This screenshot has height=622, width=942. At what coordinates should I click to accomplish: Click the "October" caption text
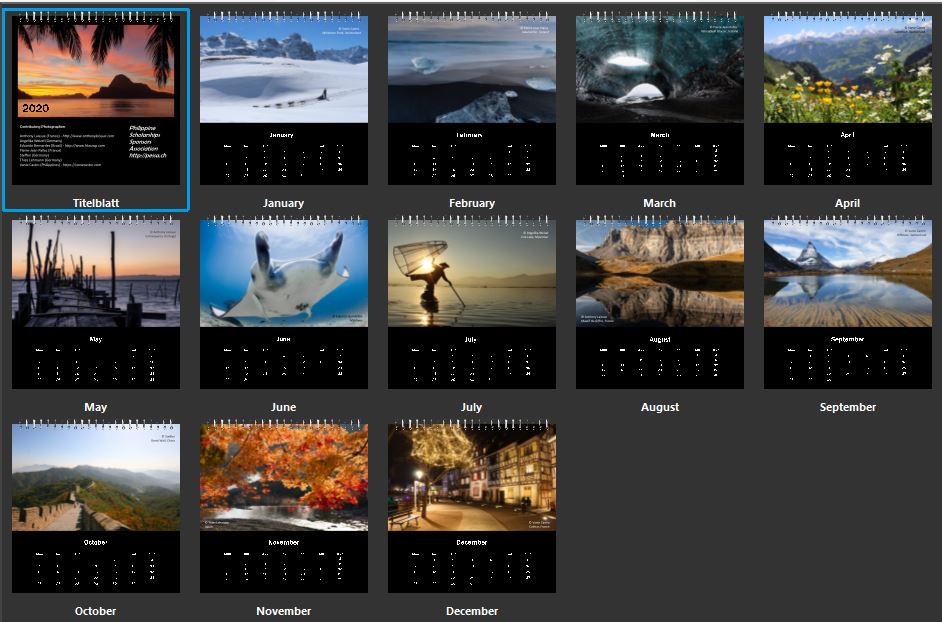(x=96, y=611)
